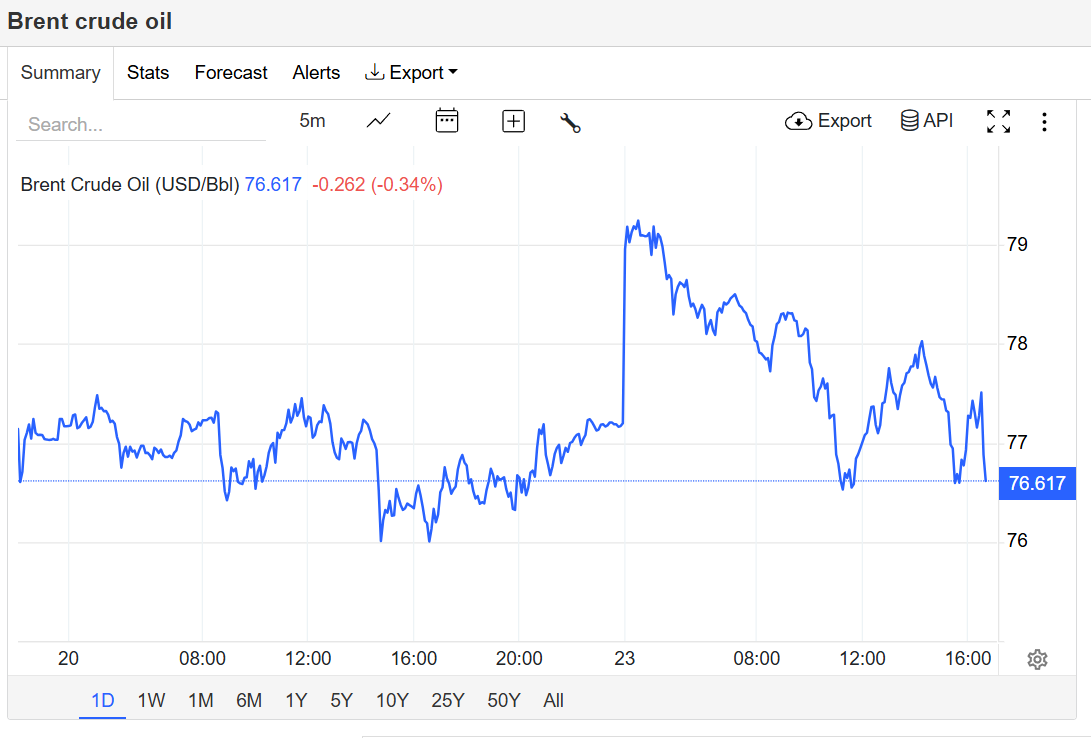Viewport: 1091px width, 738px height.
Task: Click the chart settings gear icon
Action: click(x=1037, y=659)
